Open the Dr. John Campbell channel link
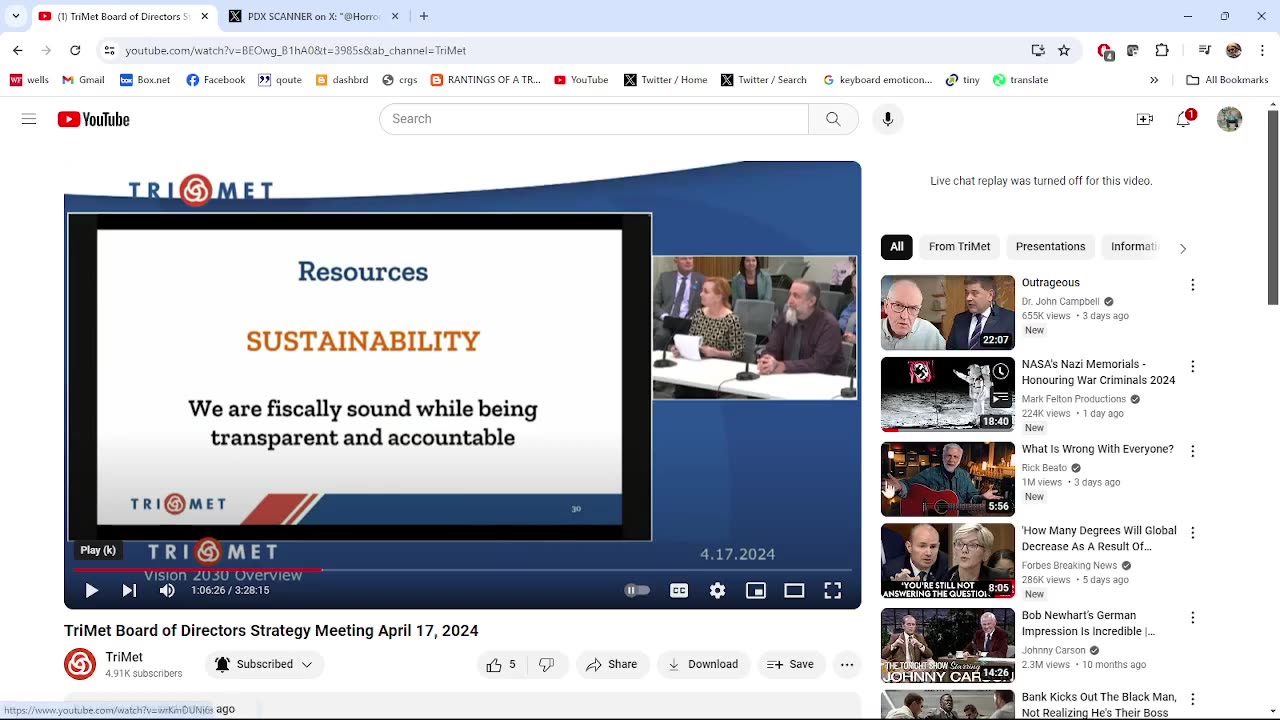 (1060, 301)
